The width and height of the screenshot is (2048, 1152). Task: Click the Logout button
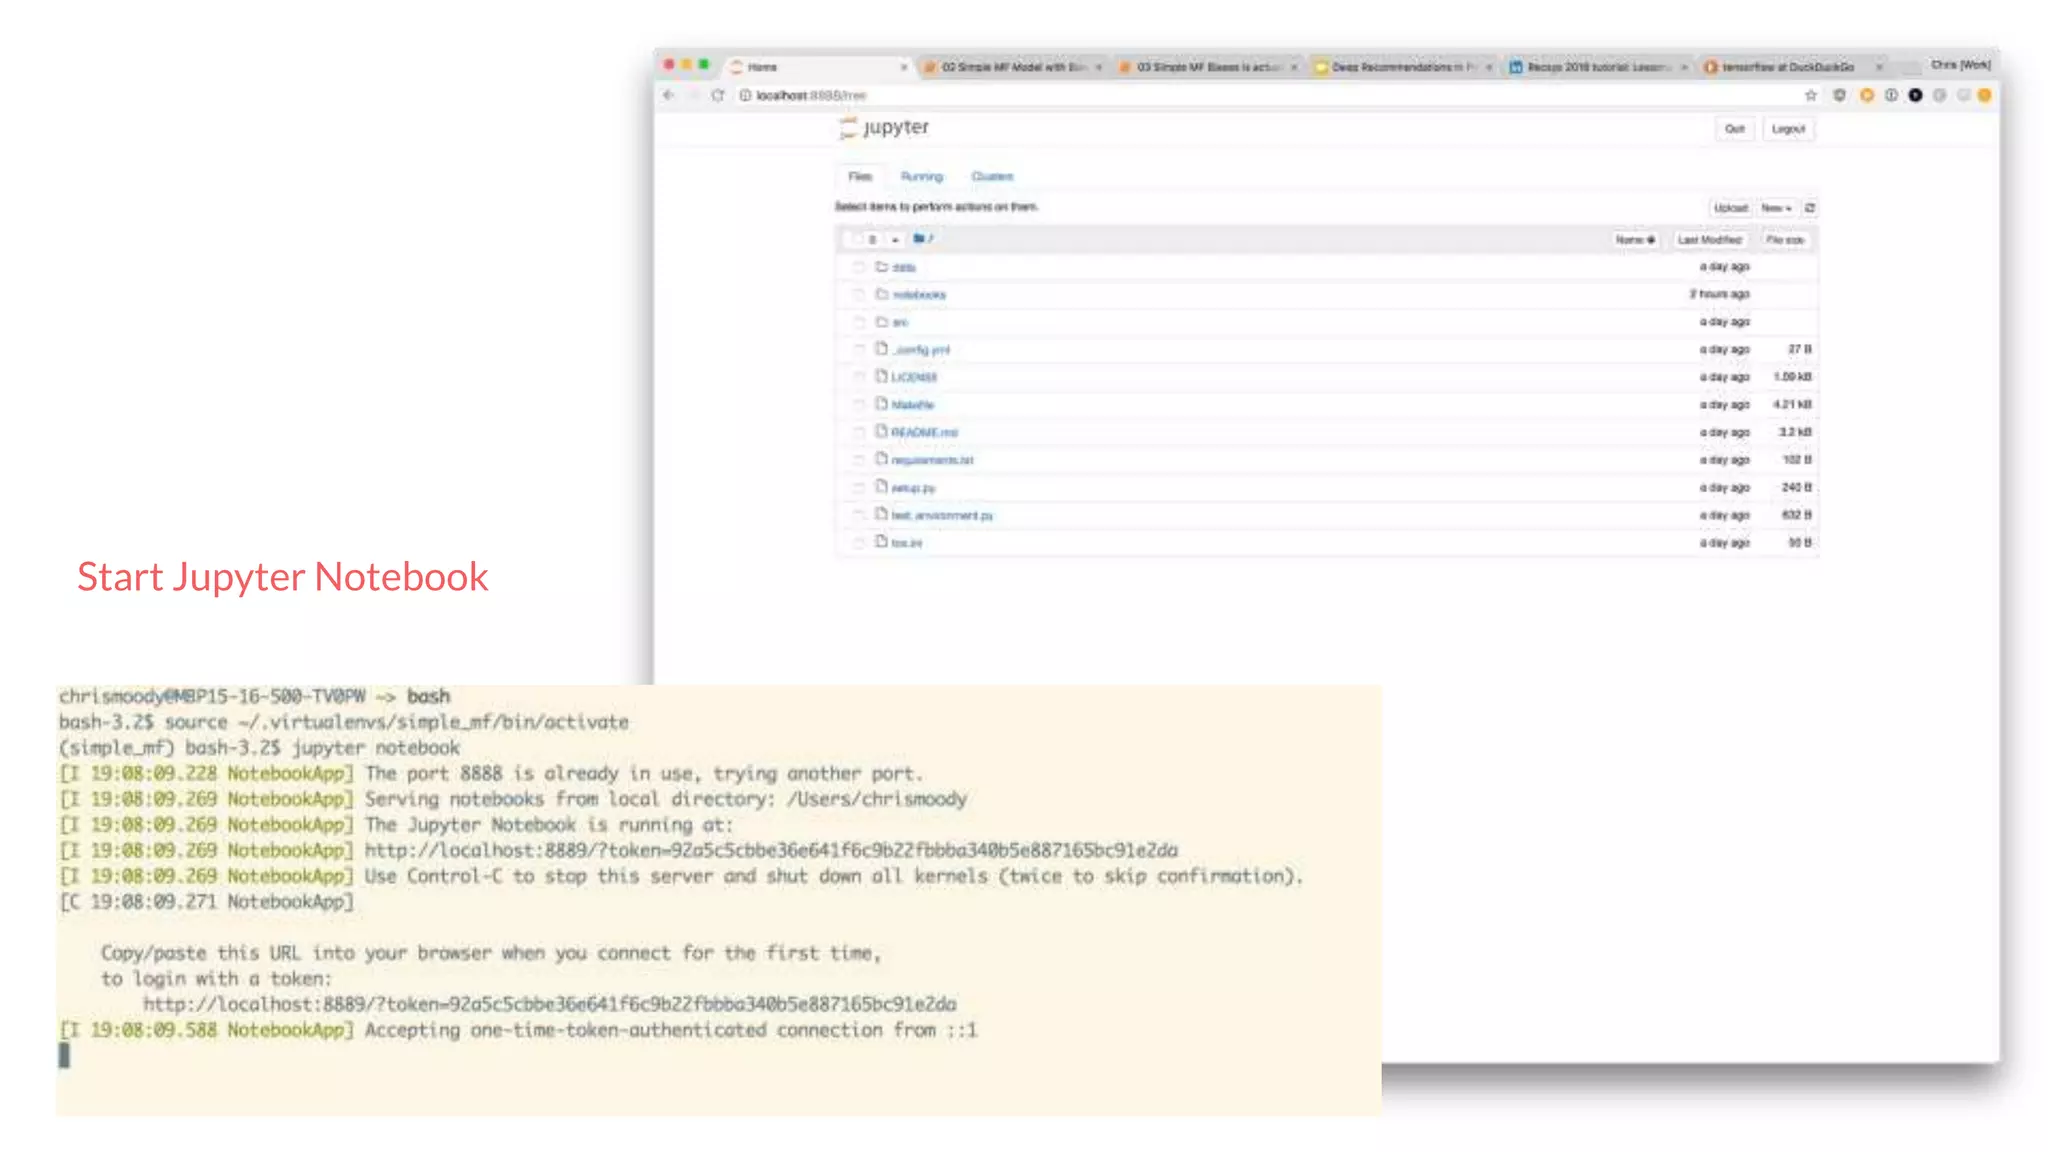(x=1788, y=129)
